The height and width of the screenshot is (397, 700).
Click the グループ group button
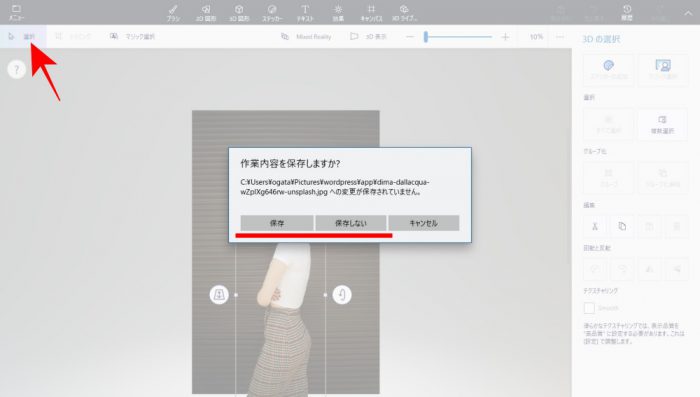608,177
